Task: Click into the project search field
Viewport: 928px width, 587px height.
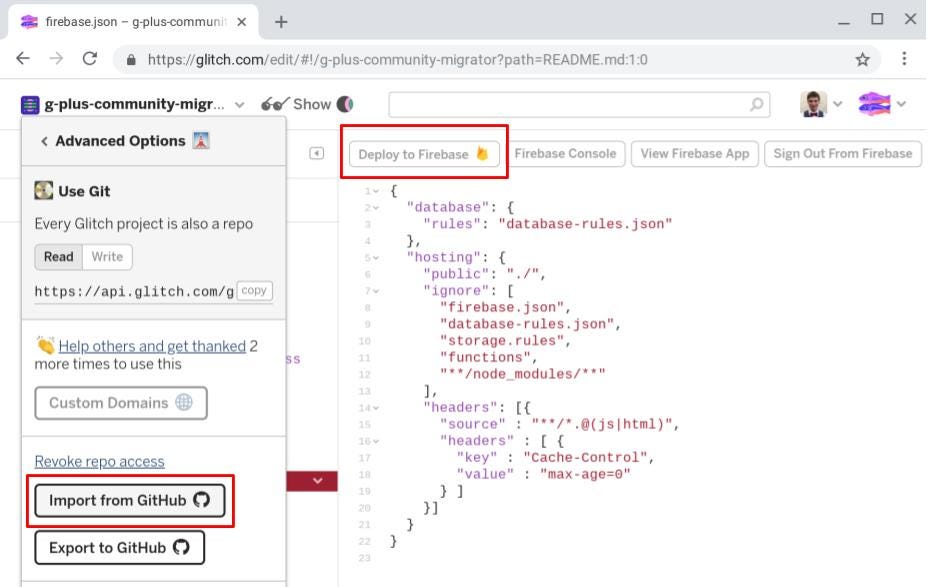Action: pyautogui.click(x=579, y=105)
